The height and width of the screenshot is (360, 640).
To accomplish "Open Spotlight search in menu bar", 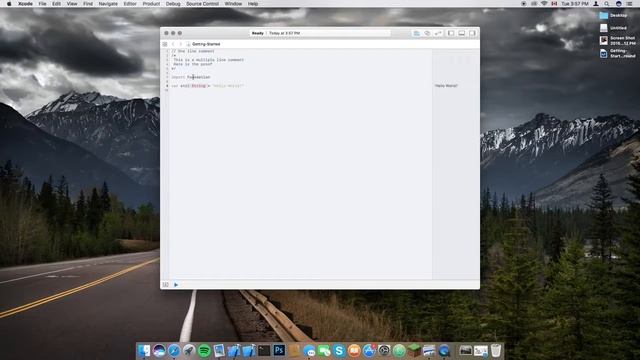I will pyautogui.click(x=607, y=4).
